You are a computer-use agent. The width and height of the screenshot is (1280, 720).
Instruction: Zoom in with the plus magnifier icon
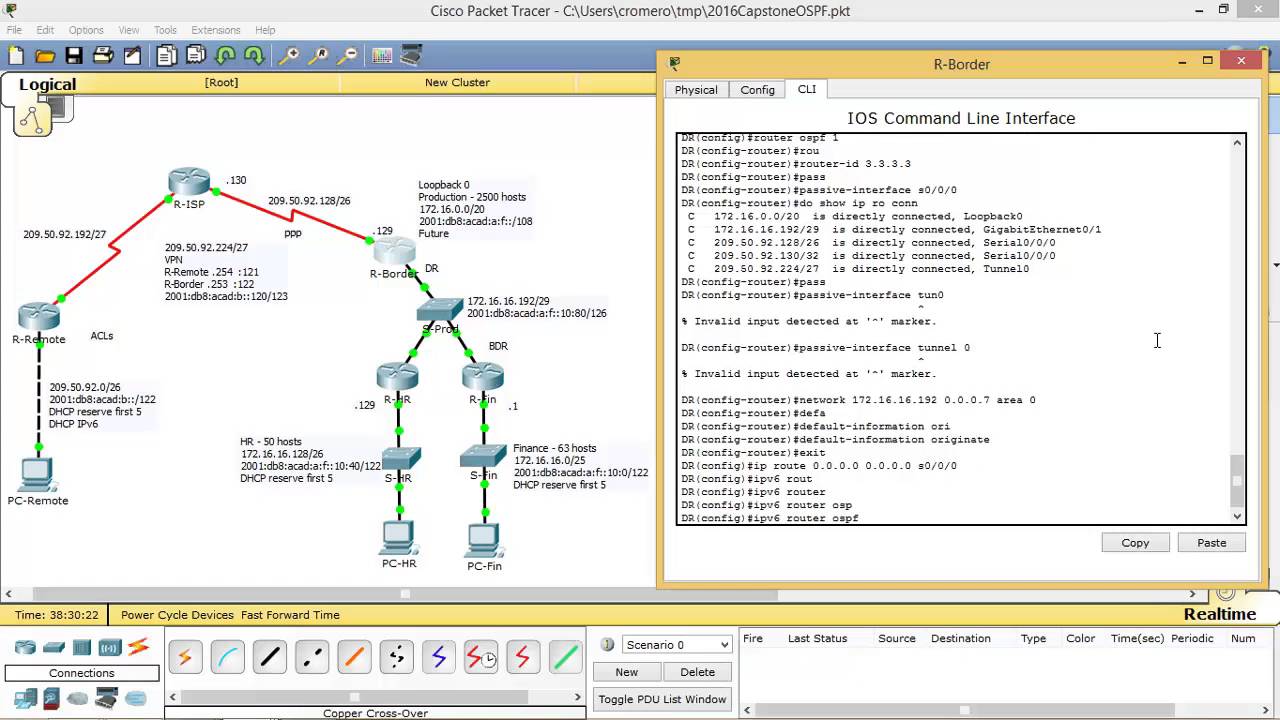coord(289,56)
